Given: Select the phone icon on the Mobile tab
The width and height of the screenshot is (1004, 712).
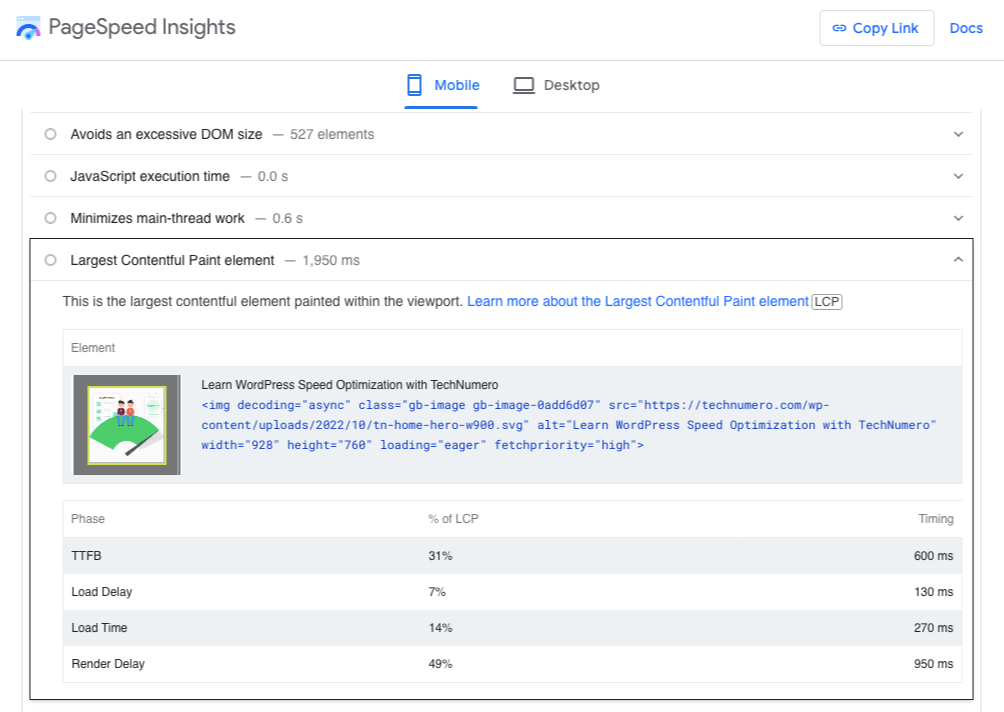Looking at the screenshot, I should (x=413, y=85).
